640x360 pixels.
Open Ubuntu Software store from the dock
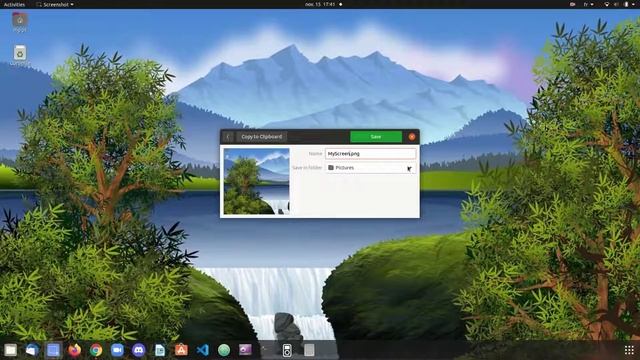181,350
